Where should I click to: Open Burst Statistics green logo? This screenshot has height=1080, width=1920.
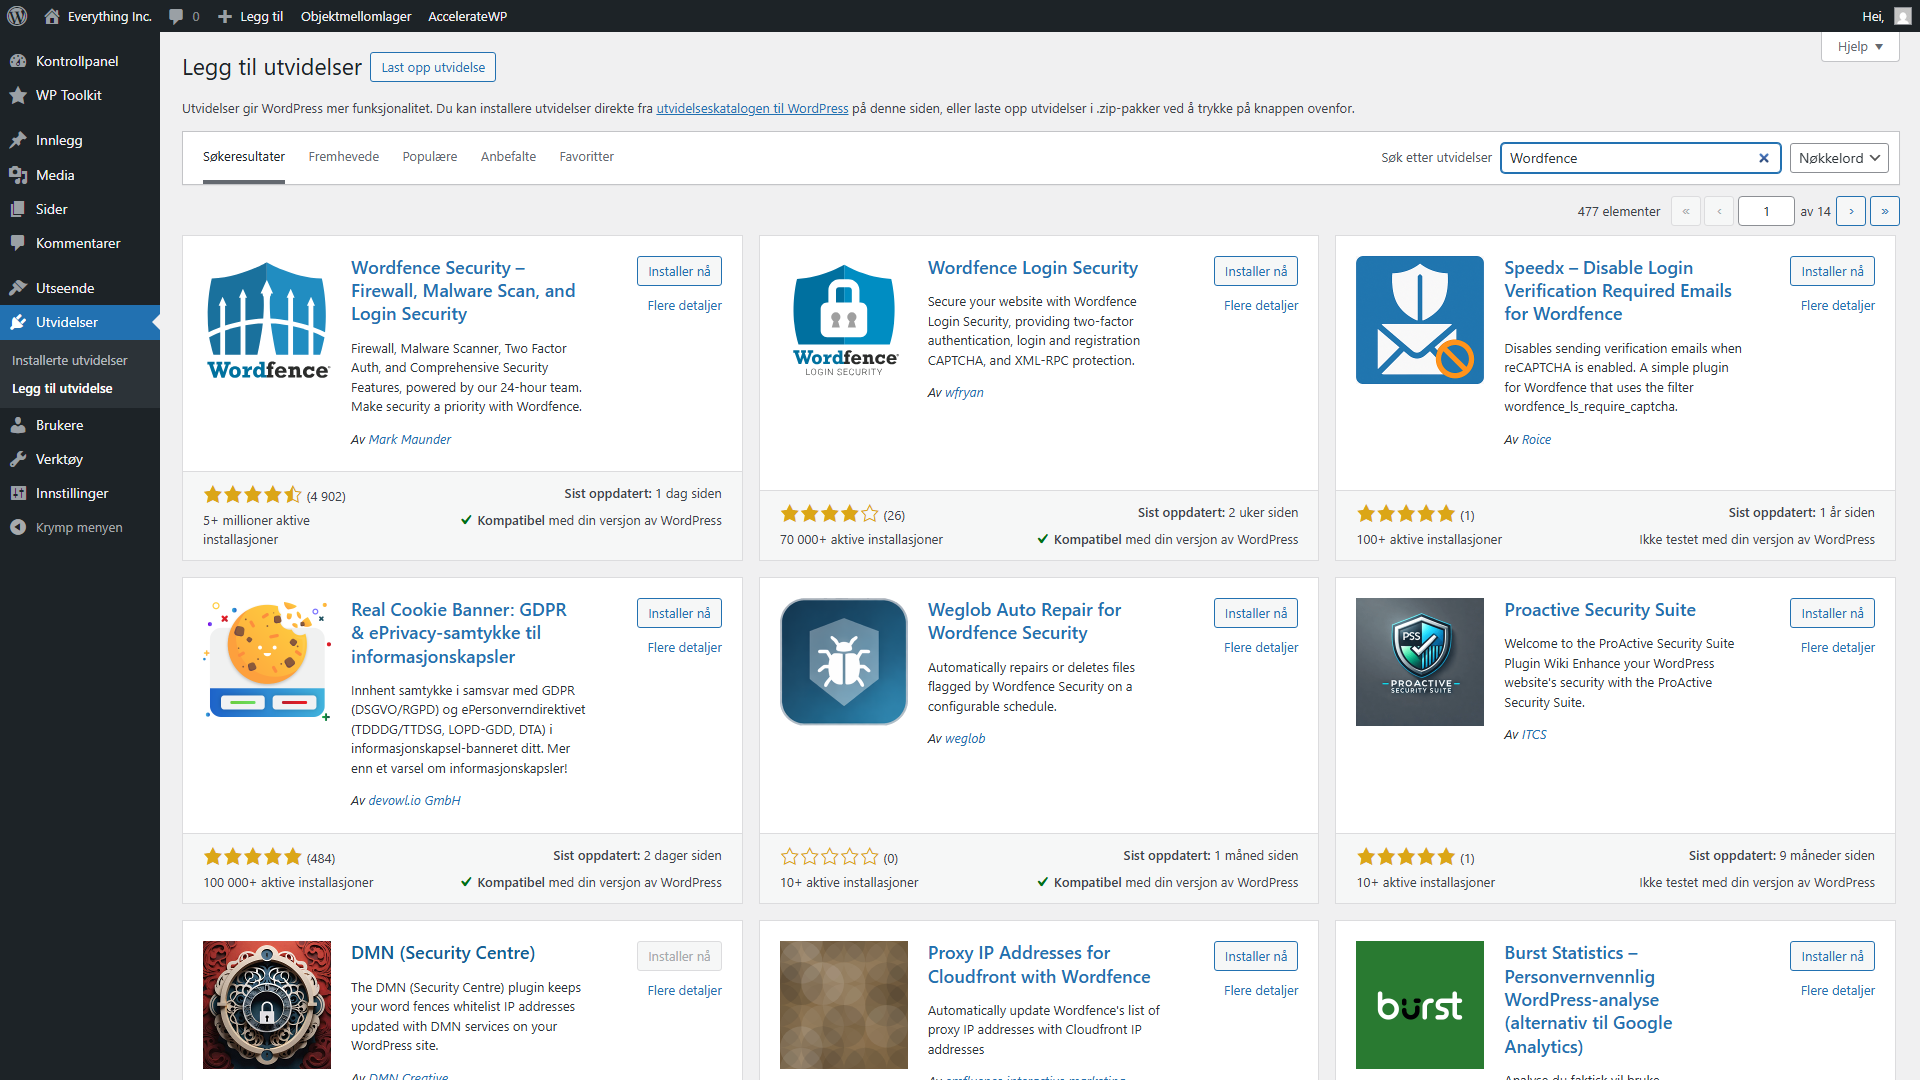(x=1420, y=1005)
